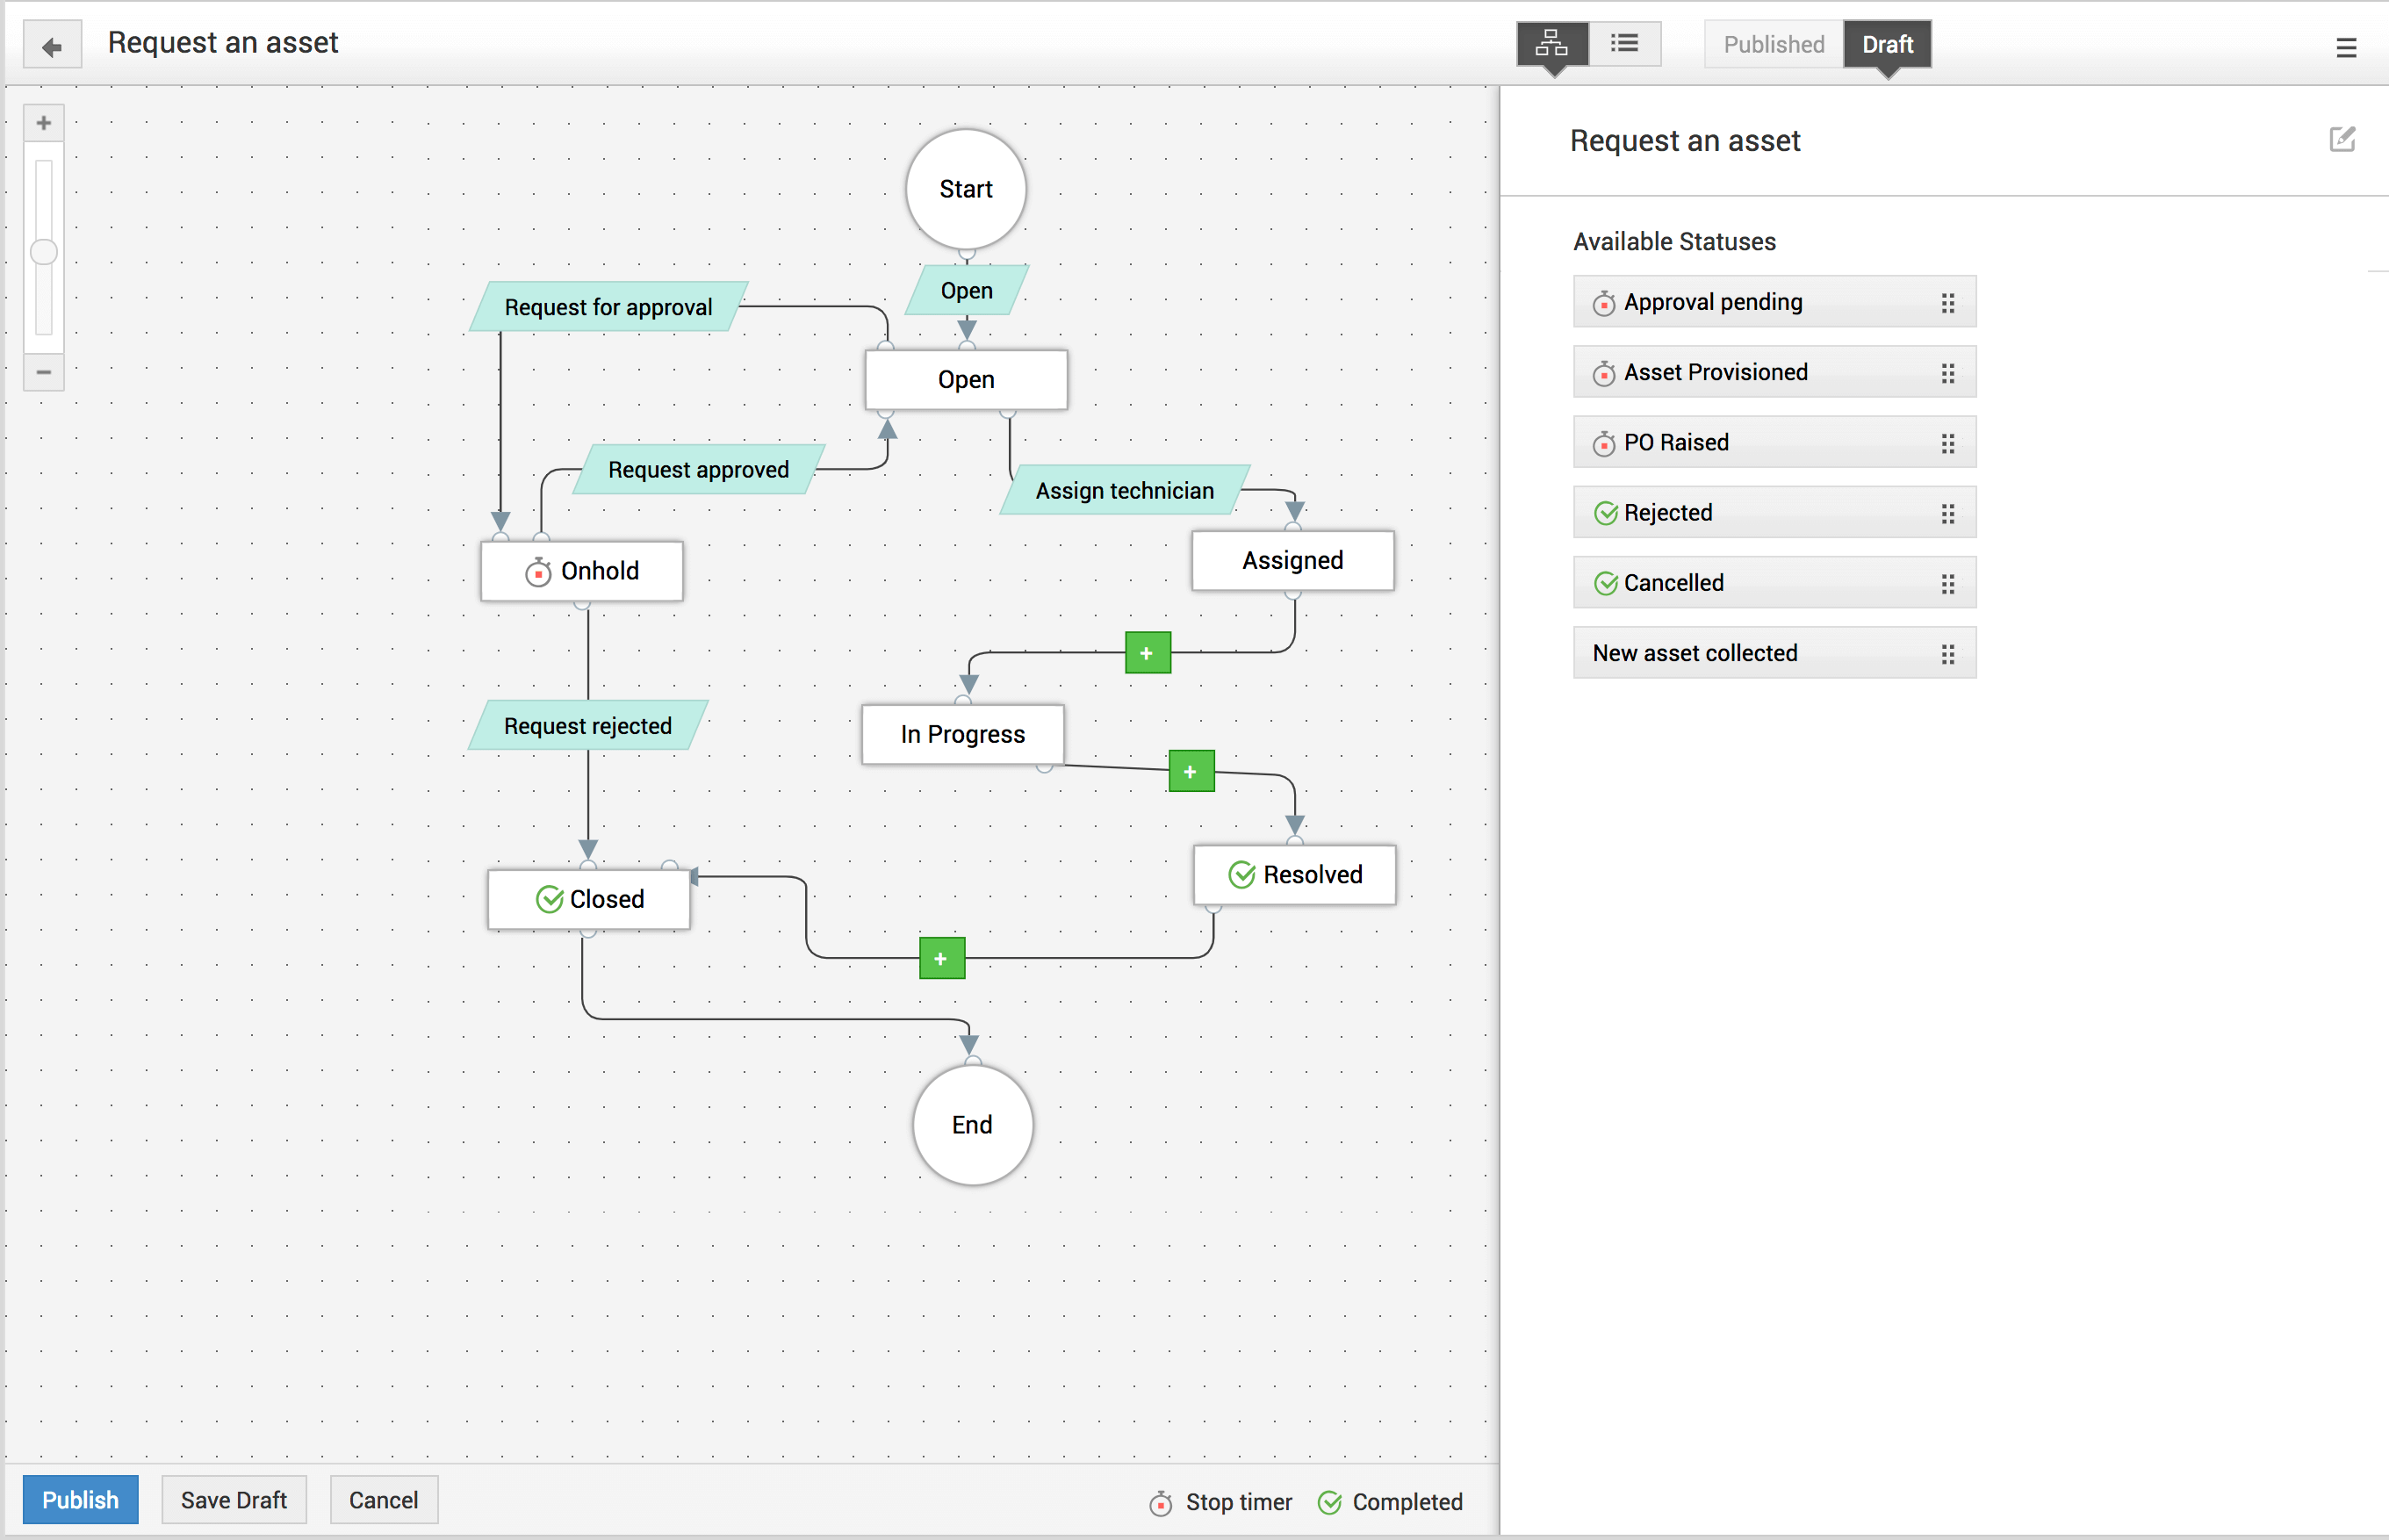
Task: Click the Save Draft button
Action: point(233,1499)
